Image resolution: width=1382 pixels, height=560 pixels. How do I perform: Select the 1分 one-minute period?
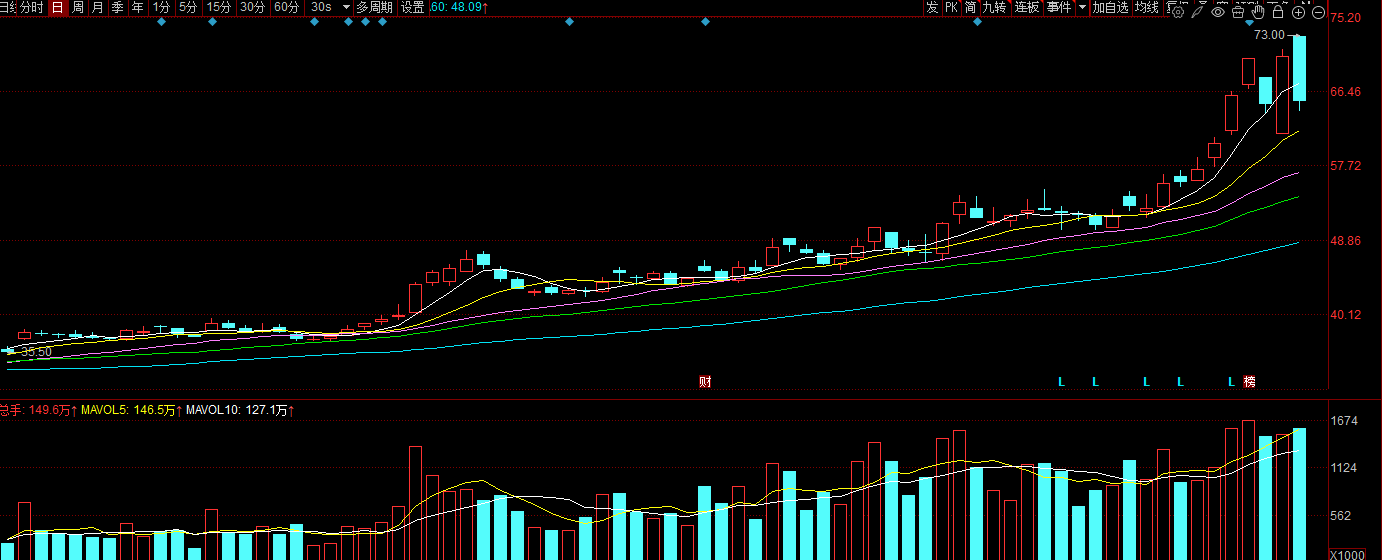(161, 7)
